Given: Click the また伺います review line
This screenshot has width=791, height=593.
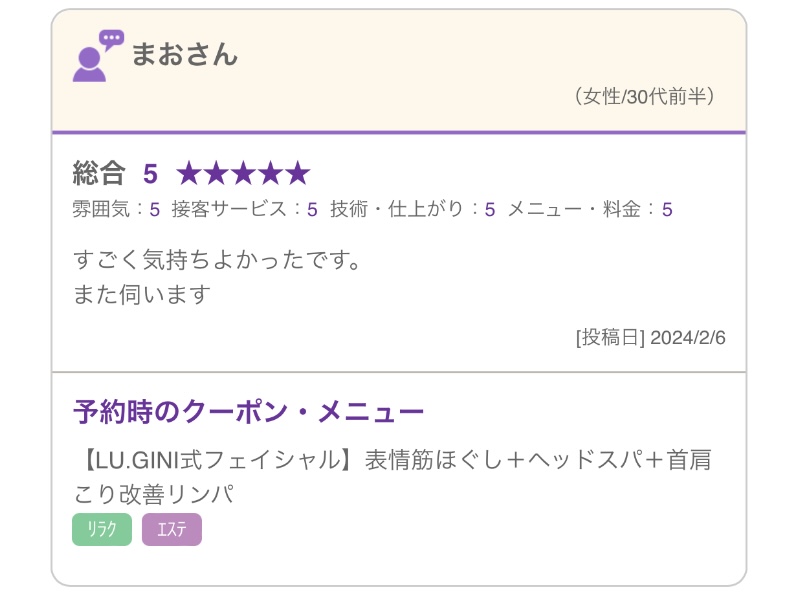Looking at the screenshot, I should 142,295.
